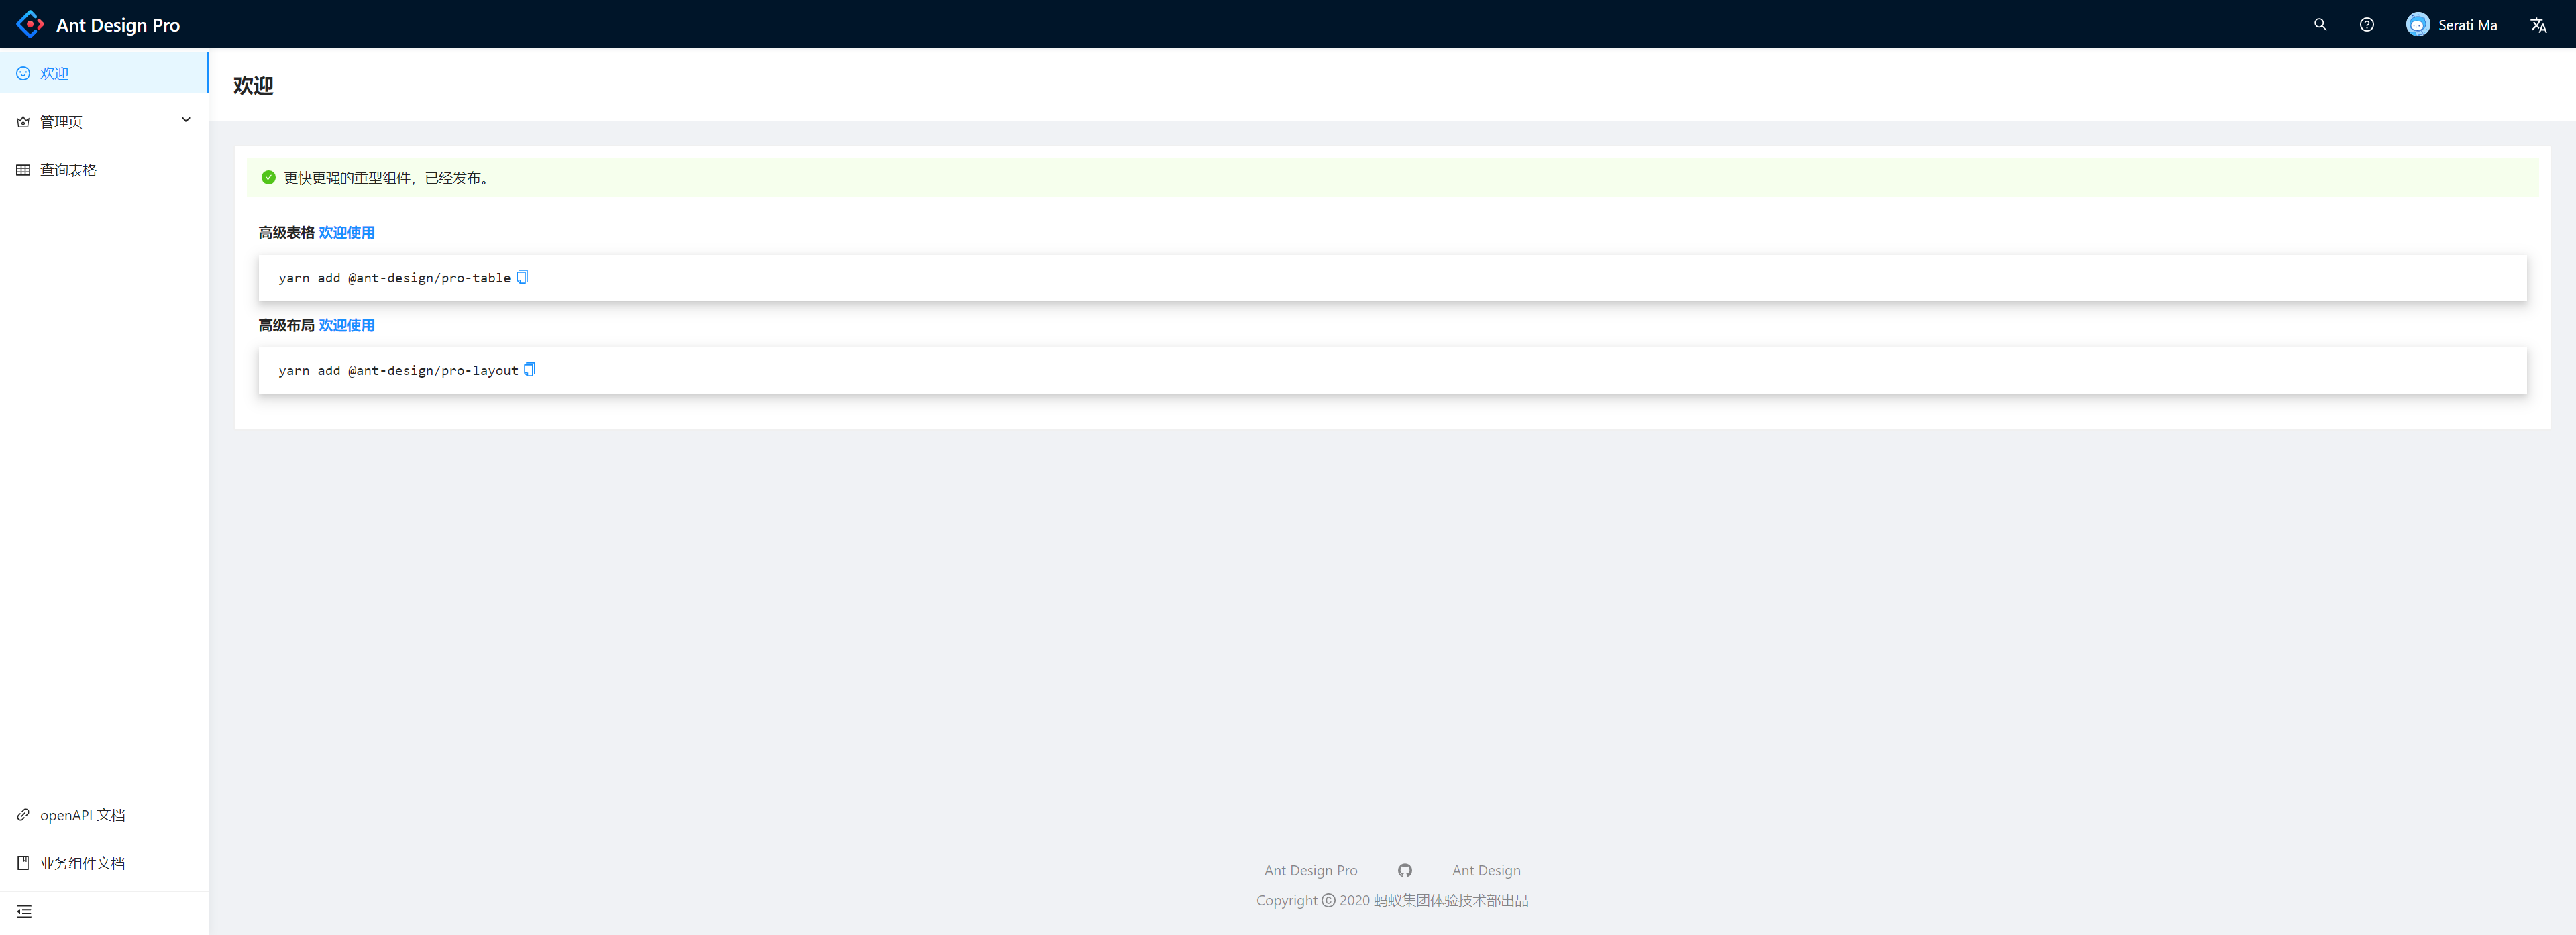
Task: Open the Ant Design Pro footer link
Action: pyautogui.click(x=1310, y=871)
